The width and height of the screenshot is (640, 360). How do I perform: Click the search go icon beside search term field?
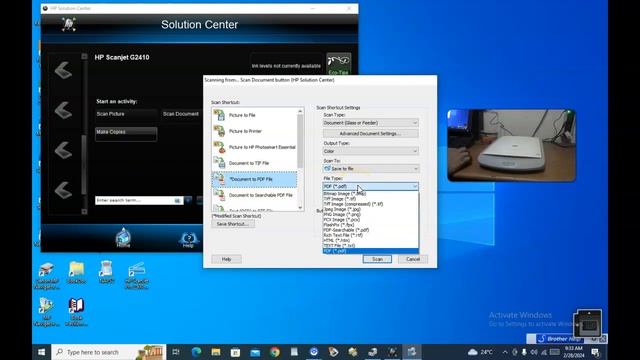click(x=178, y=200)
